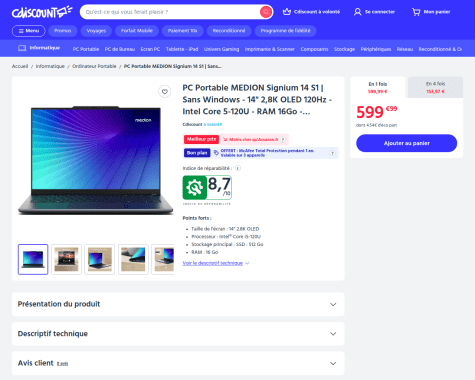Image resolution: width=475 pixels, height=380 pixels.
Task: Open Composants category
Action: click(x=314, y=49)
